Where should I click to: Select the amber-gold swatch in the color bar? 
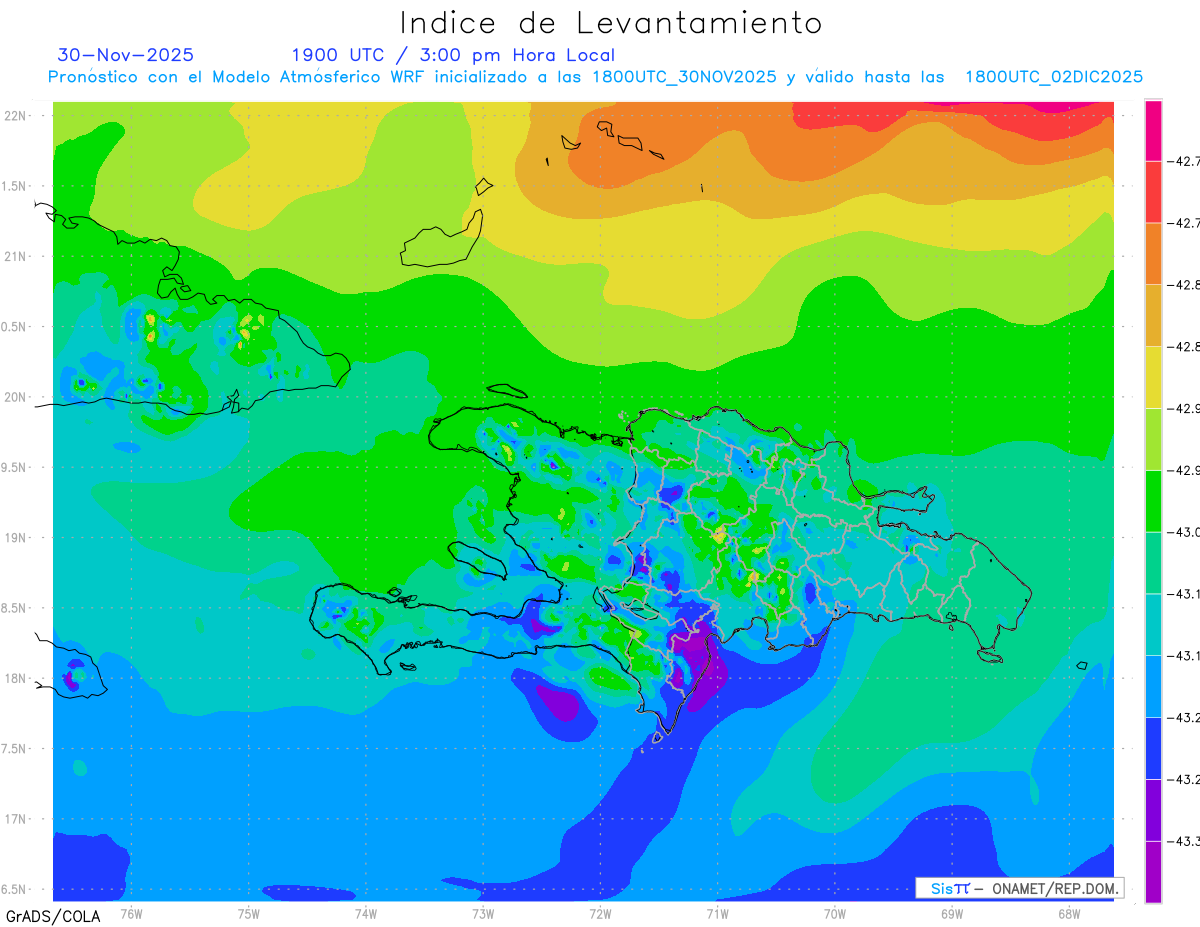1154,315
